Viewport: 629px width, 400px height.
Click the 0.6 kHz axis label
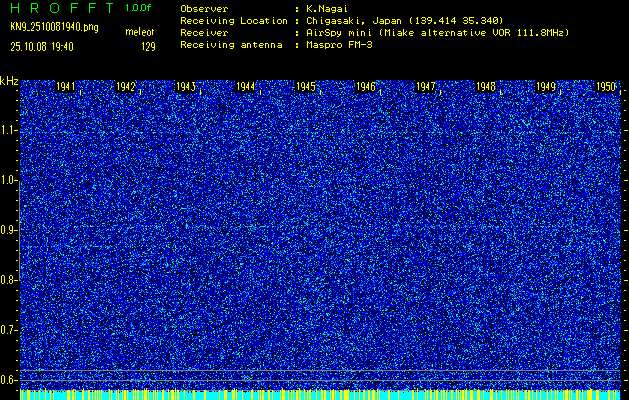pos(10,379)
